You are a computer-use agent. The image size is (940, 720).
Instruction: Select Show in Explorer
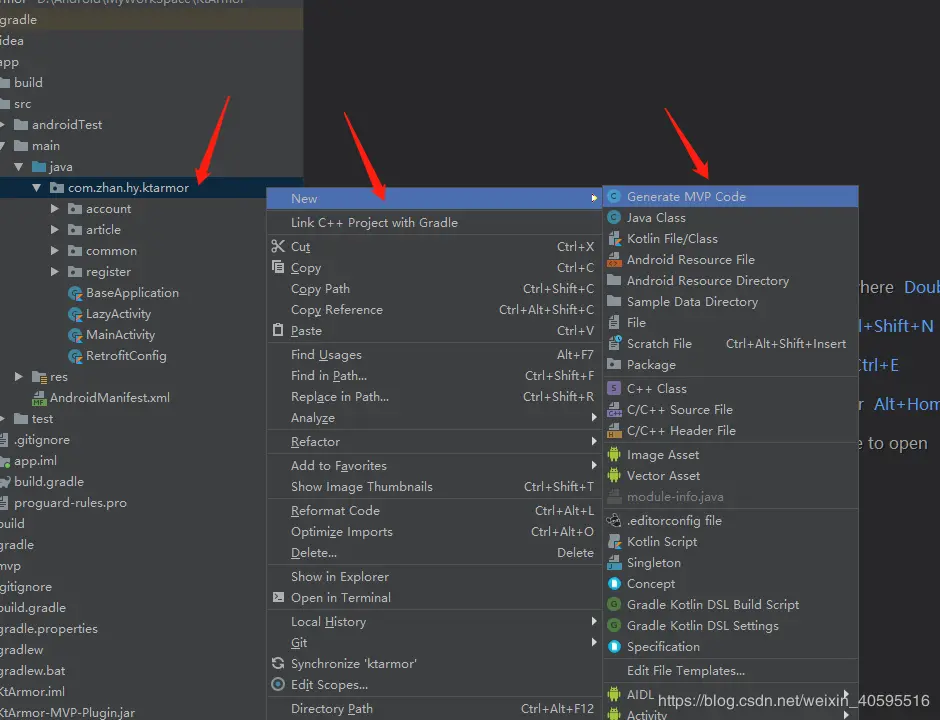point(434,576)
